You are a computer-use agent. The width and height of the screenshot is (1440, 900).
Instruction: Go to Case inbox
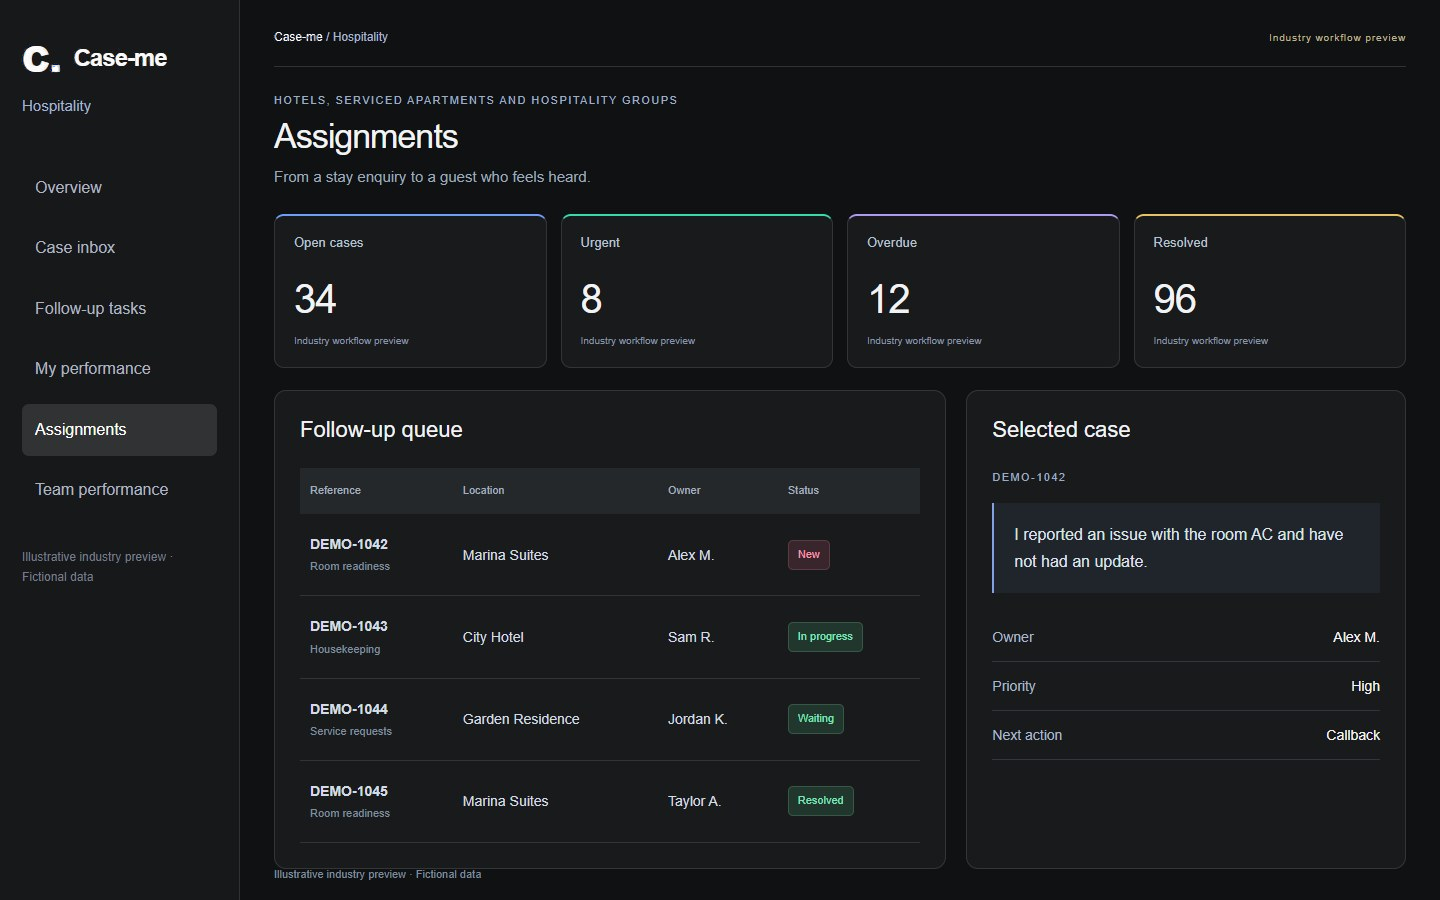[x=119, y=248]
